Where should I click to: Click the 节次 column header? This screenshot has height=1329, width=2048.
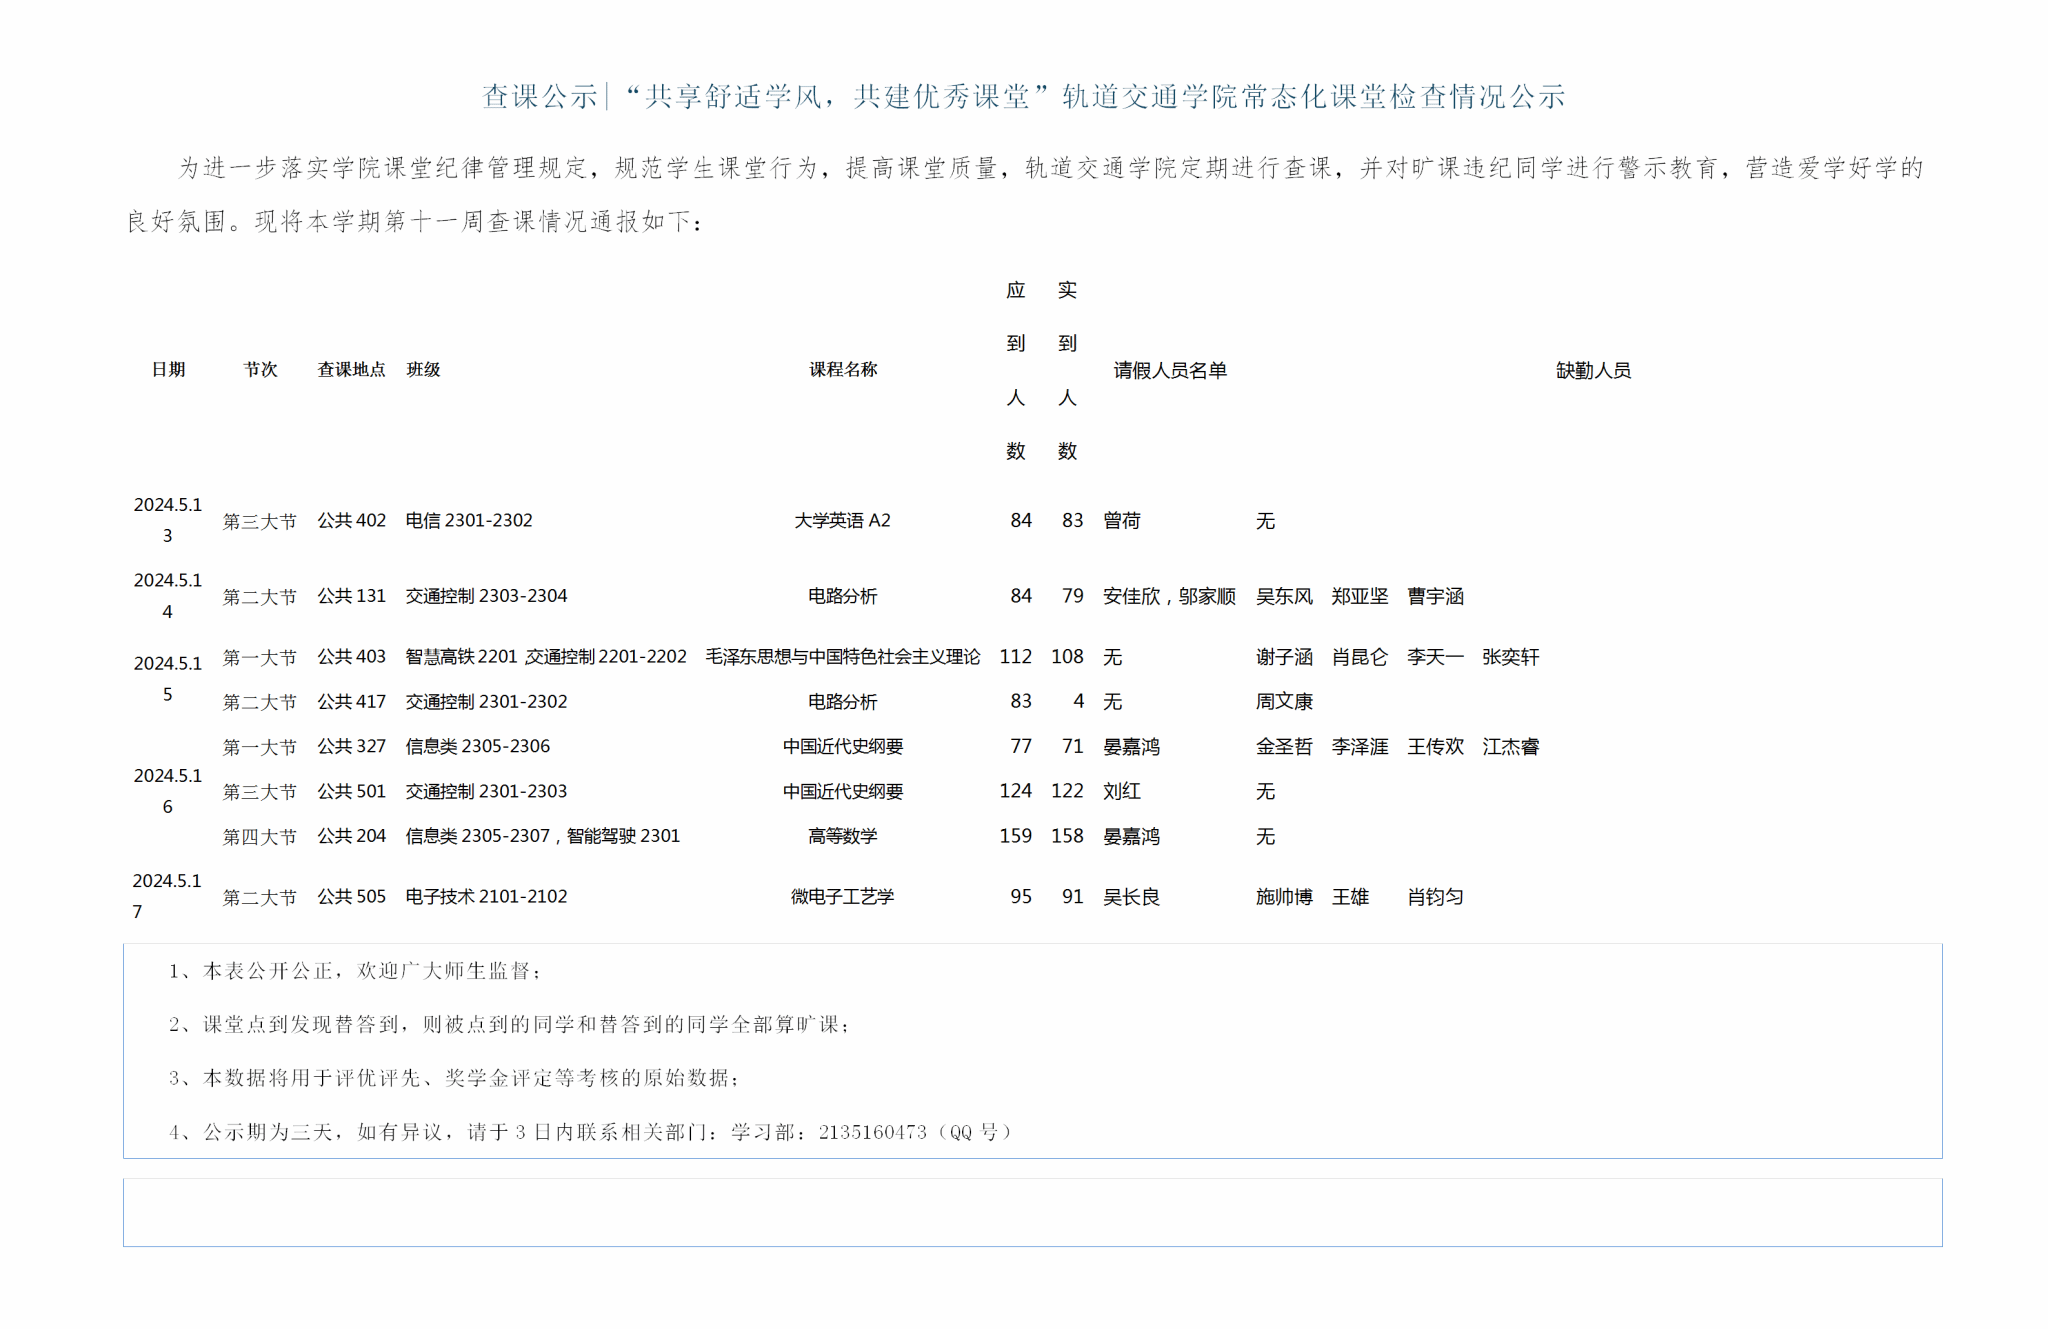[260, 370]
